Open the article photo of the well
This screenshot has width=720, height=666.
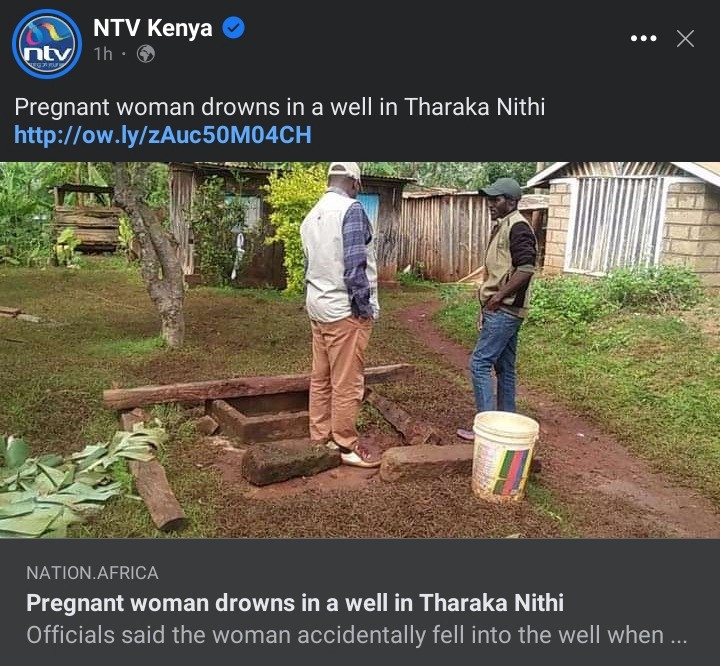tap(360, 350)
